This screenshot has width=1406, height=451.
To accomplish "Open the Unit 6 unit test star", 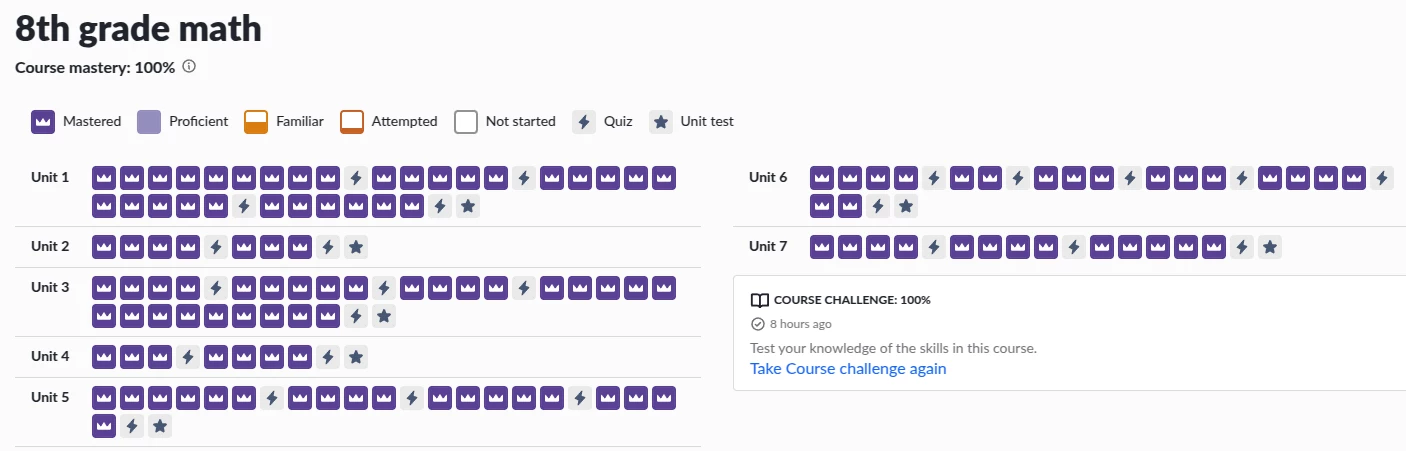I will click(905, 206).
